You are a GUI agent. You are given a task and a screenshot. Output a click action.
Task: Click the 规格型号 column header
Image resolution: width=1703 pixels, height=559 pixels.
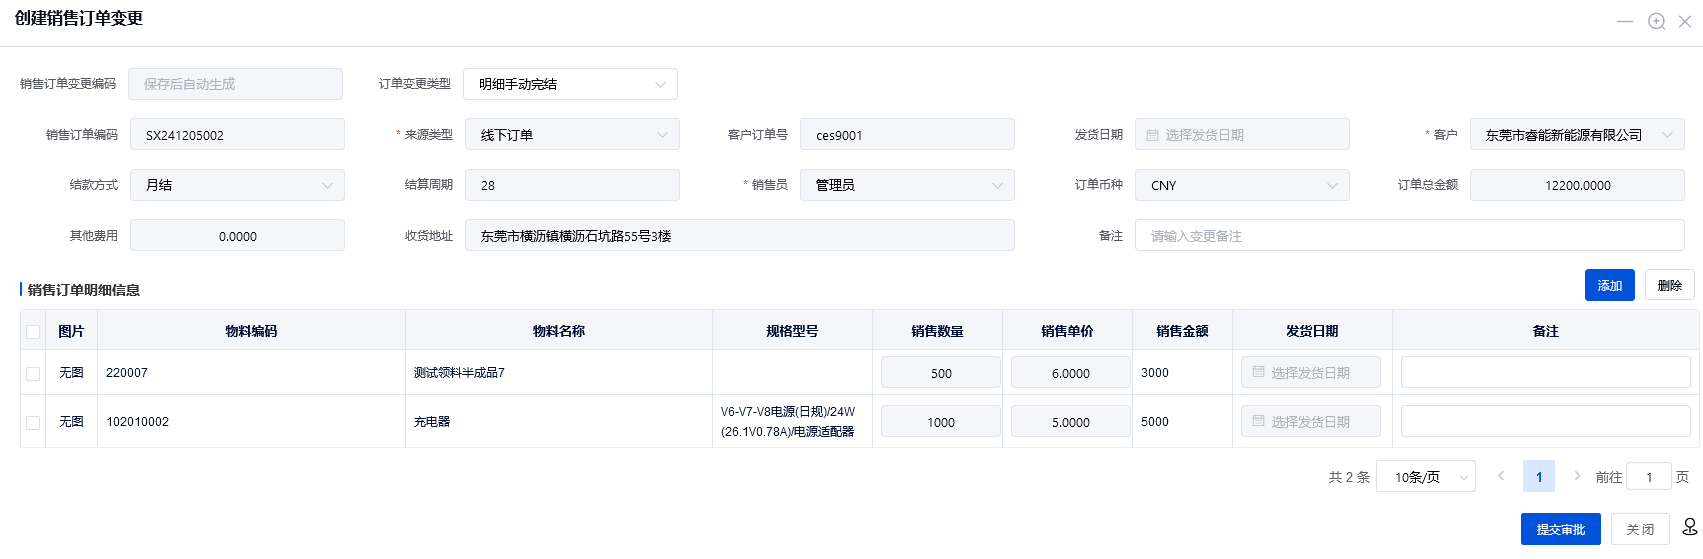pyautogui.click(x=792, y=331)
